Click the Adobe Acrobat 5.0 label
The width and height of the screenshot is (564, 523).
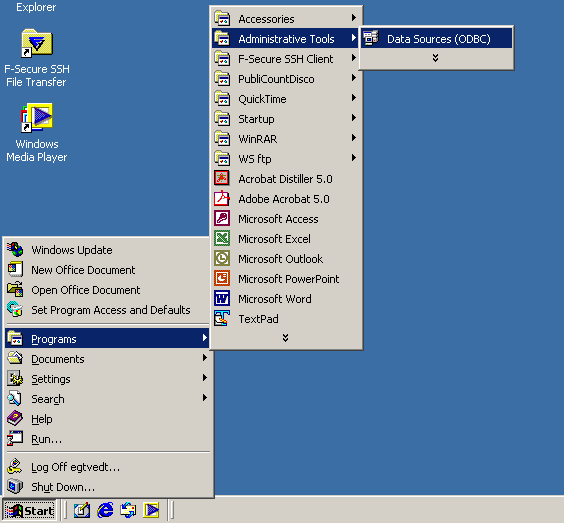284,199
